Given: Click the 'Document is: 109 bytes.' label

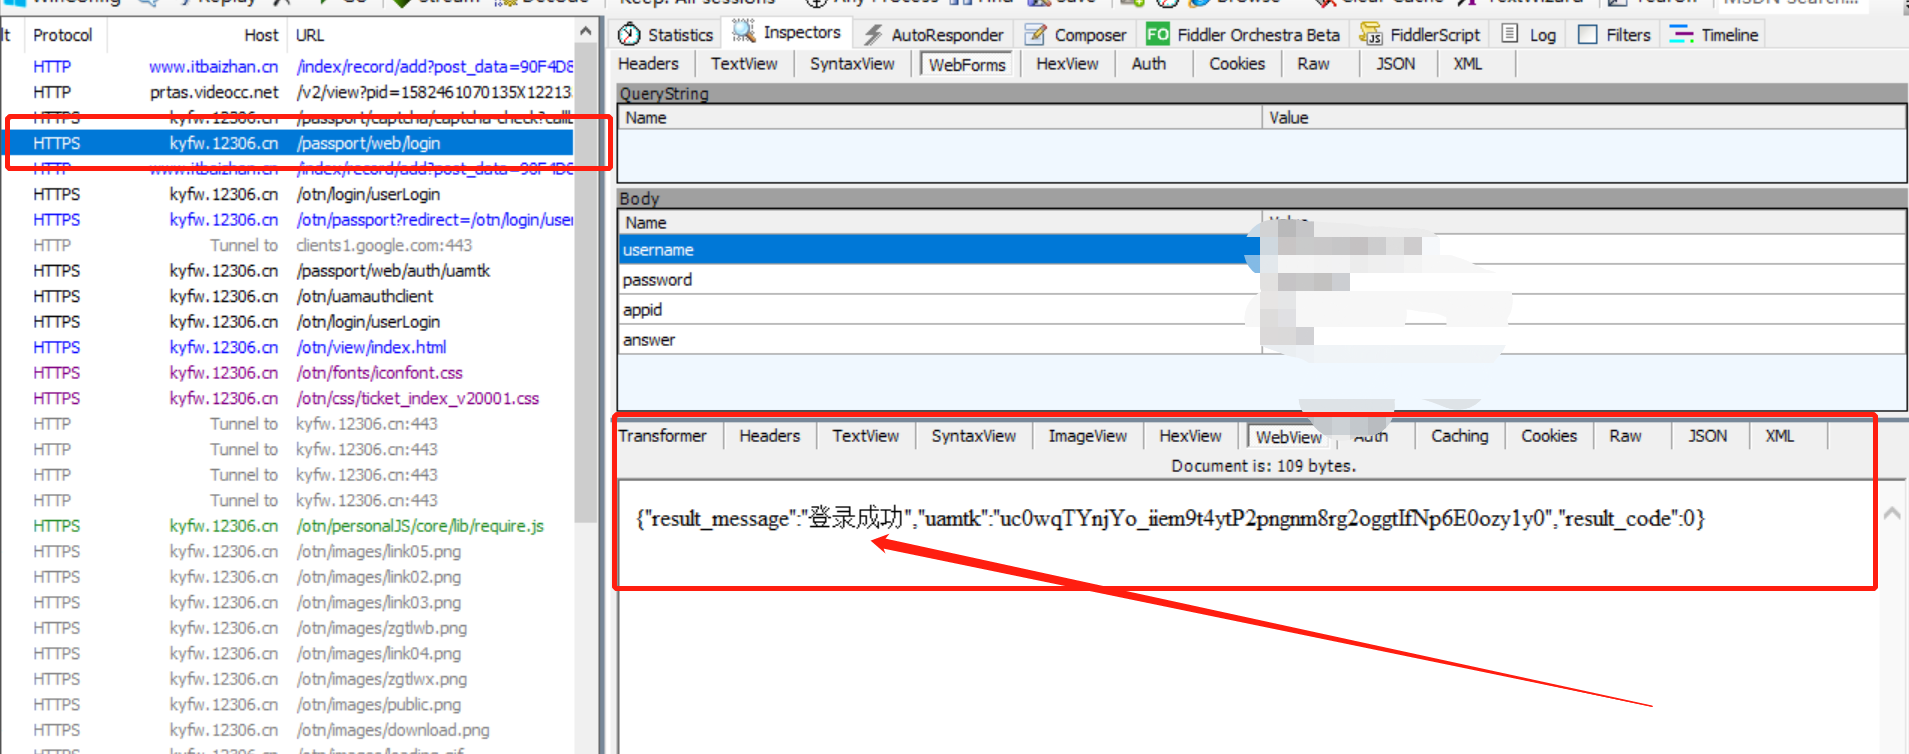Looking at the screenshot, I should click(1263, 466).
